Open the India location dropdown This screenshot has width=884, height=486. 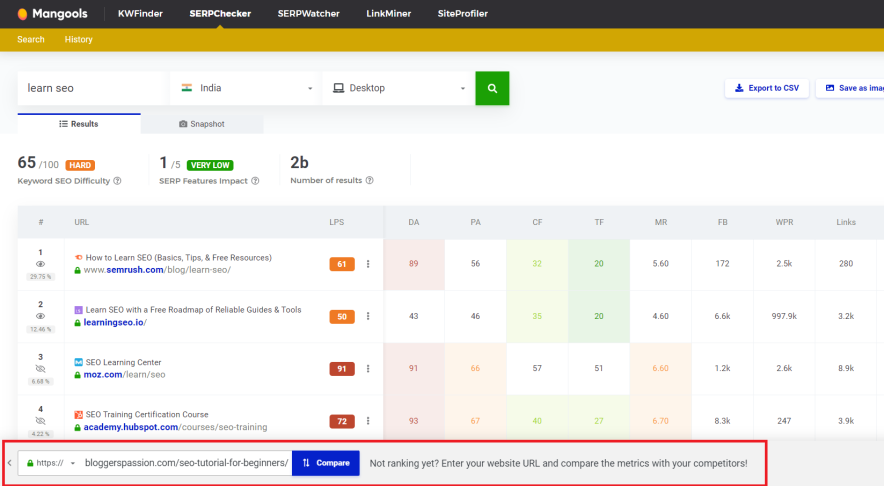coord(246,88)
